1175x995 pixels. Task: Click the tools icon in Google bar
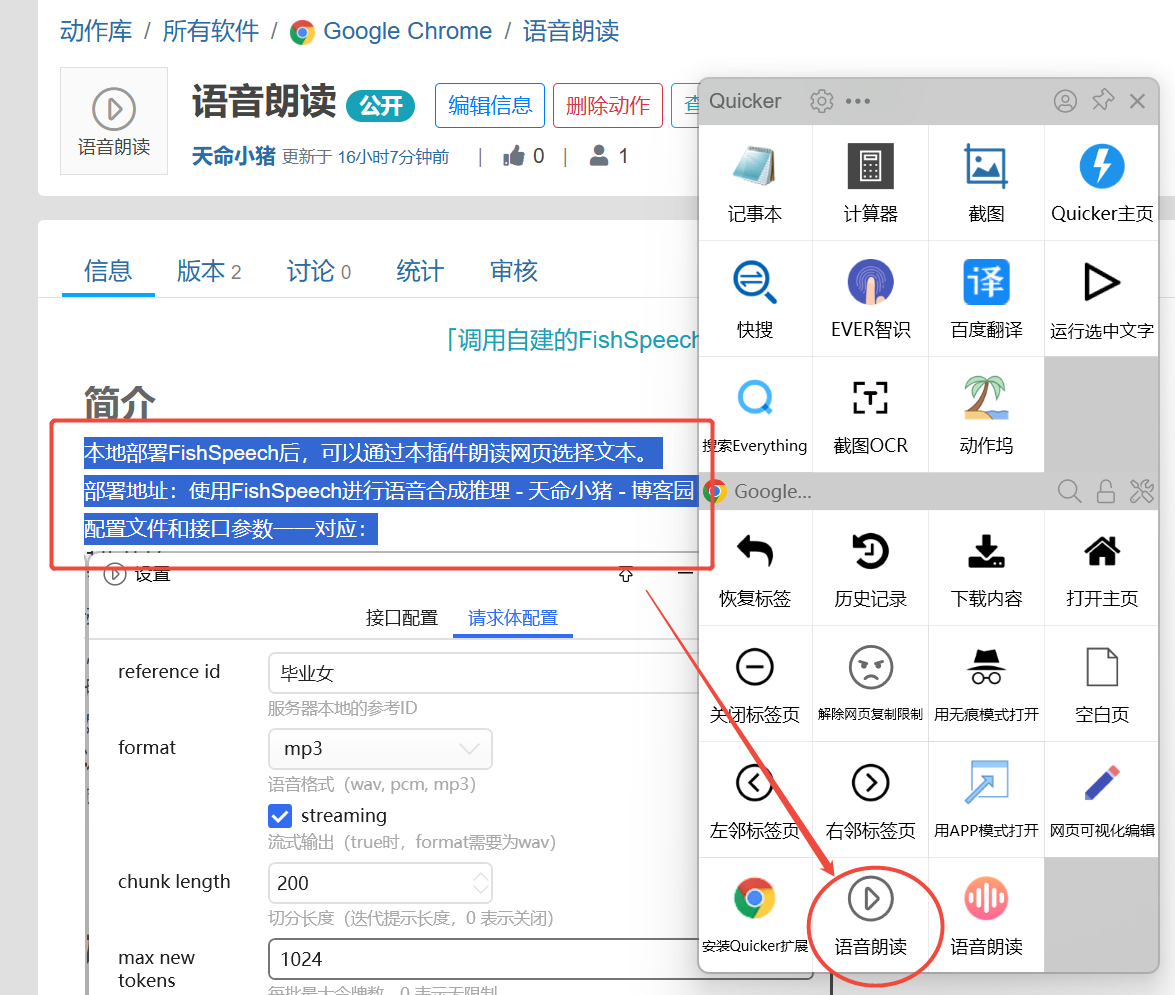1141,492
